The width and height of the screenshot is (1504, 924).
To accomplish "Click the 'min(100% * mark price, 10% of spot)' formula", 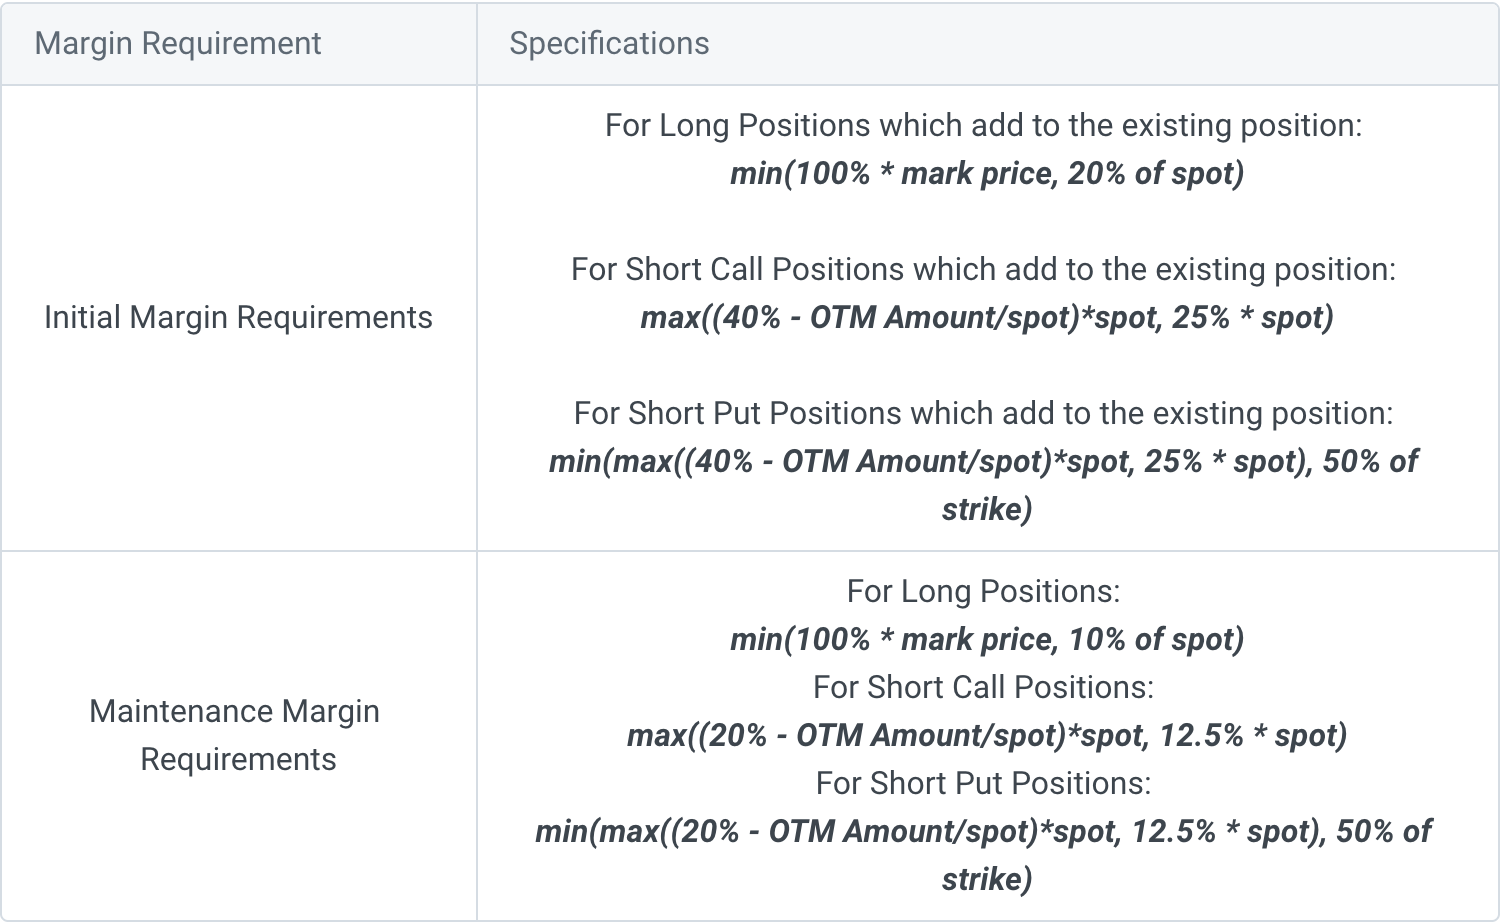I will tap(987, 640).
